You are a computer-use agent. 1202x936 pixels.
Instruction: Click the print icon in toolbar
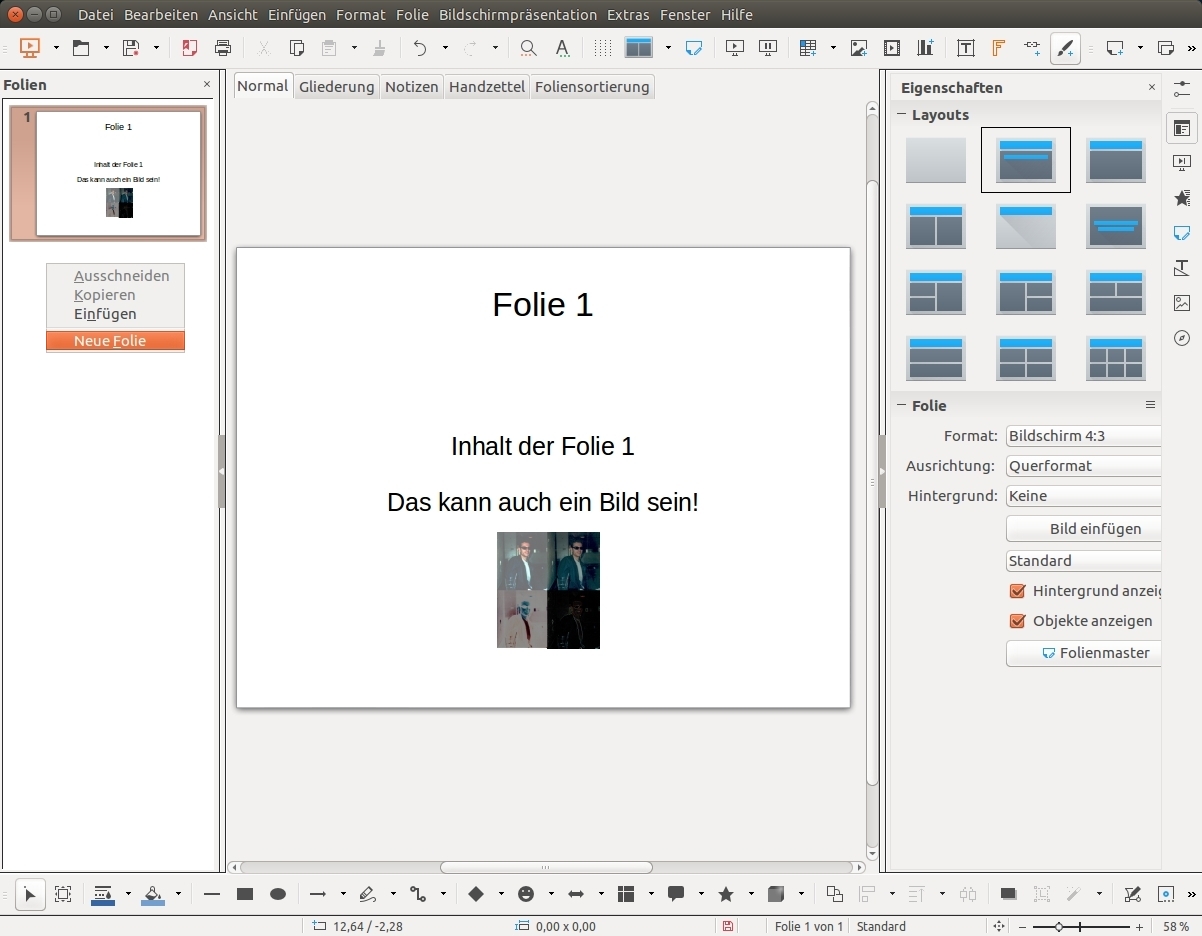(223, 48)
